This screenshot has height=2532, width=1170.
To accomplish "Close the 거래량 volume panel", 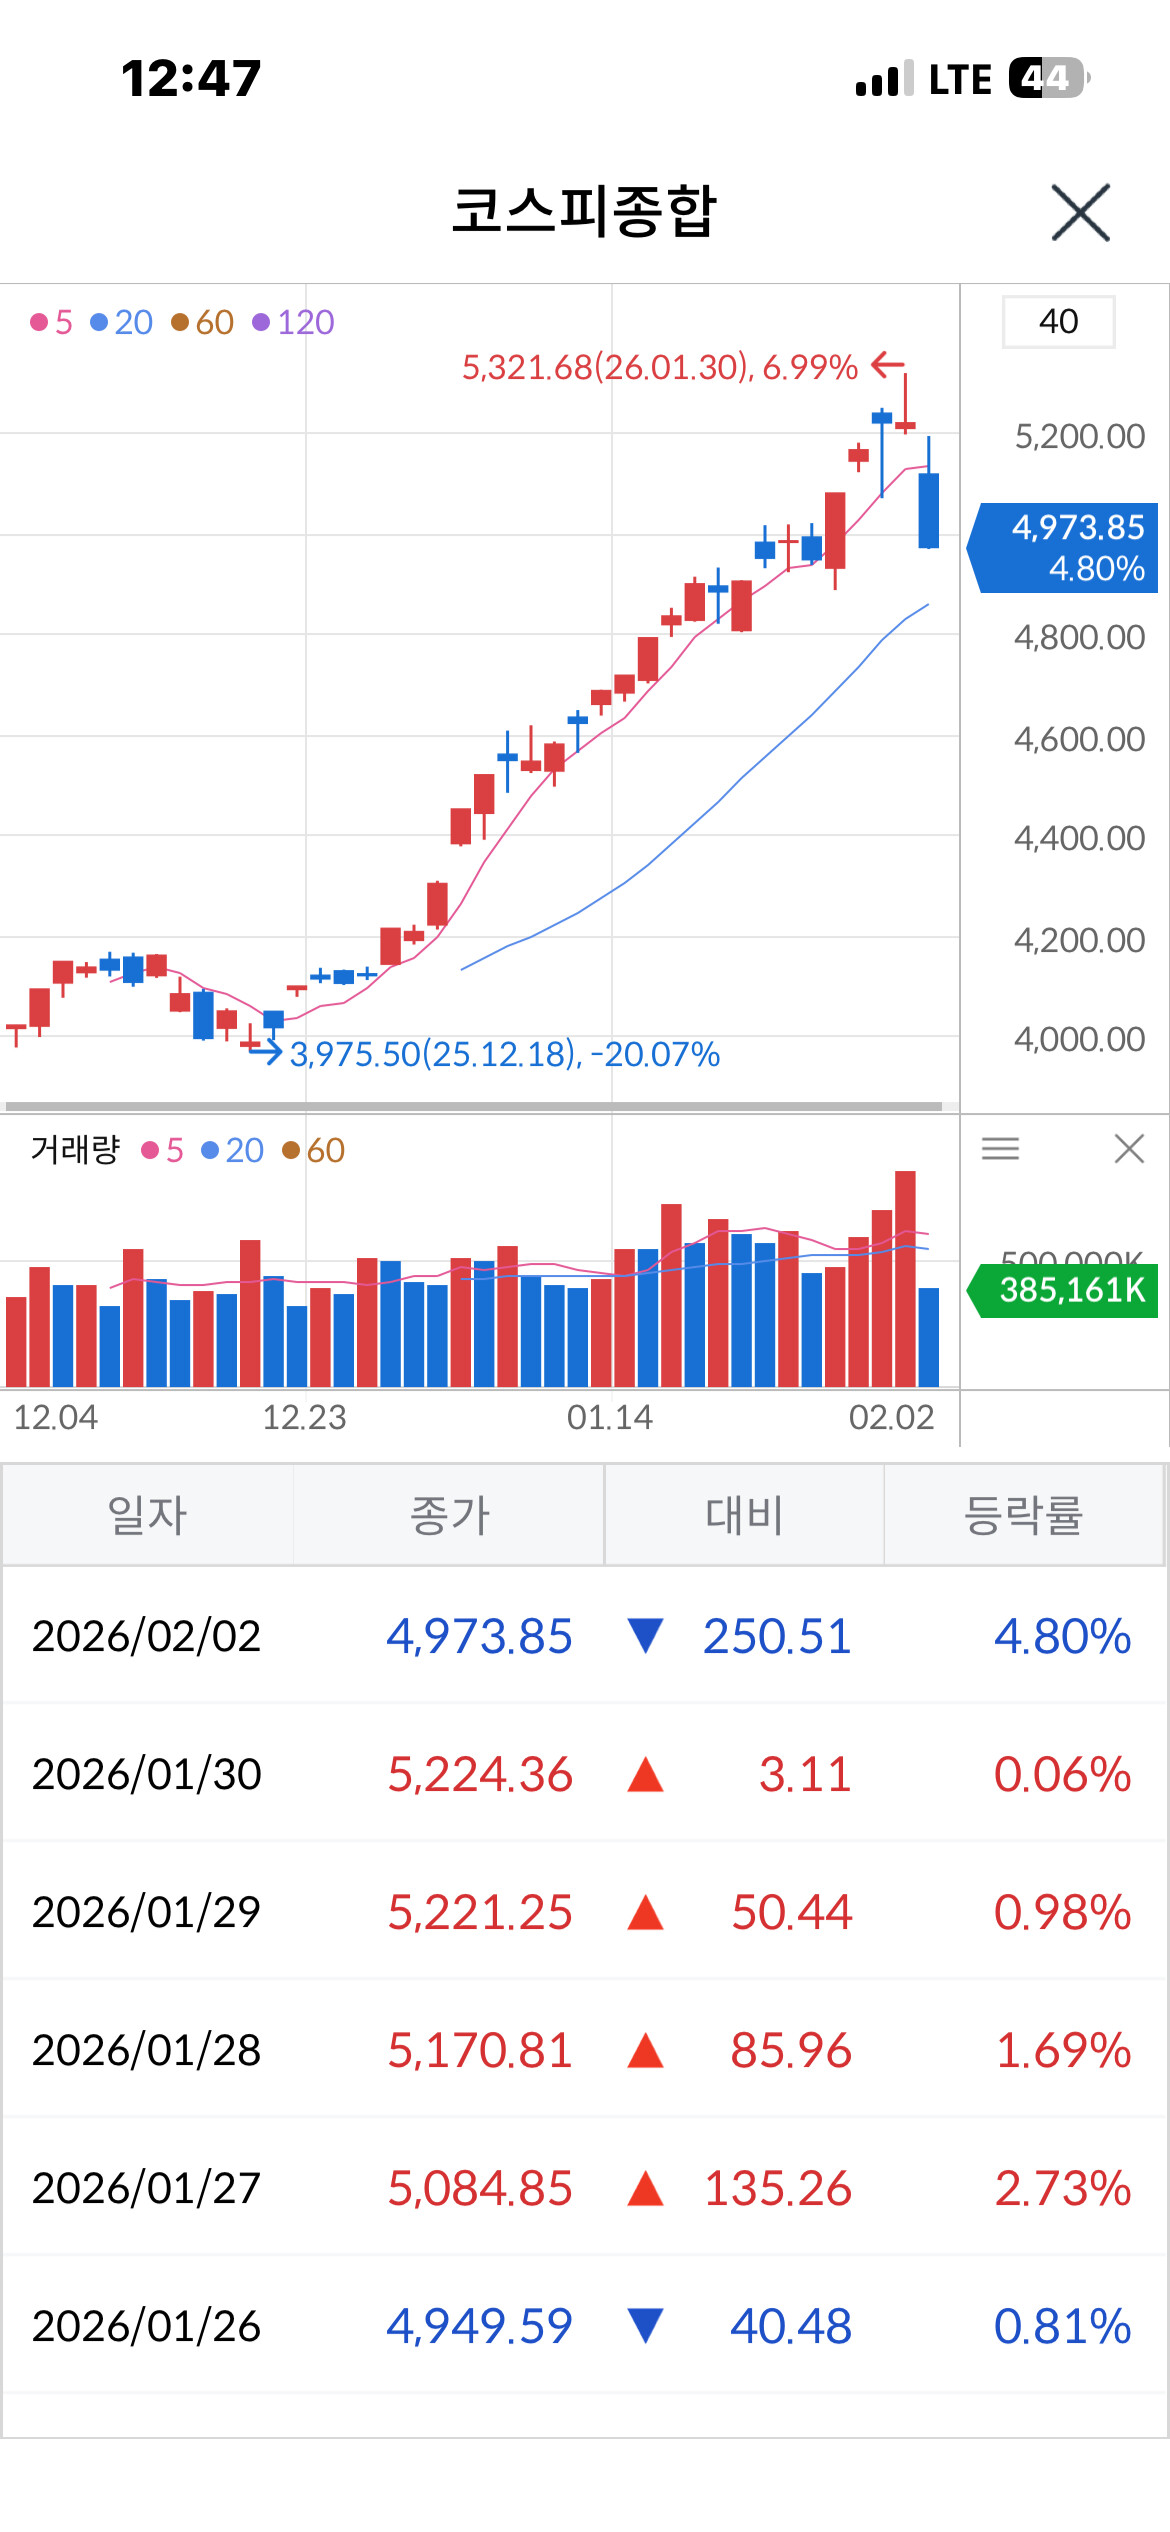I will coord(1129,1149).
